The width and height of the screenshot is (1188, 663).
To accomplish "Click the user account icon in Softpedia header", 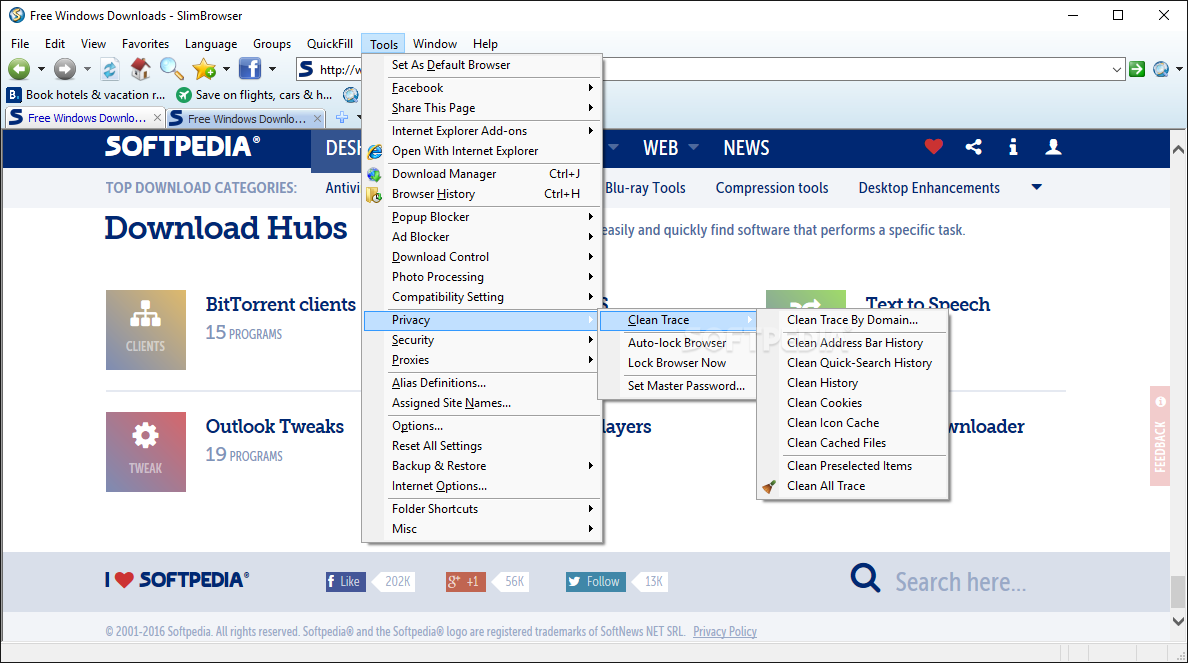I will 1053,147.
